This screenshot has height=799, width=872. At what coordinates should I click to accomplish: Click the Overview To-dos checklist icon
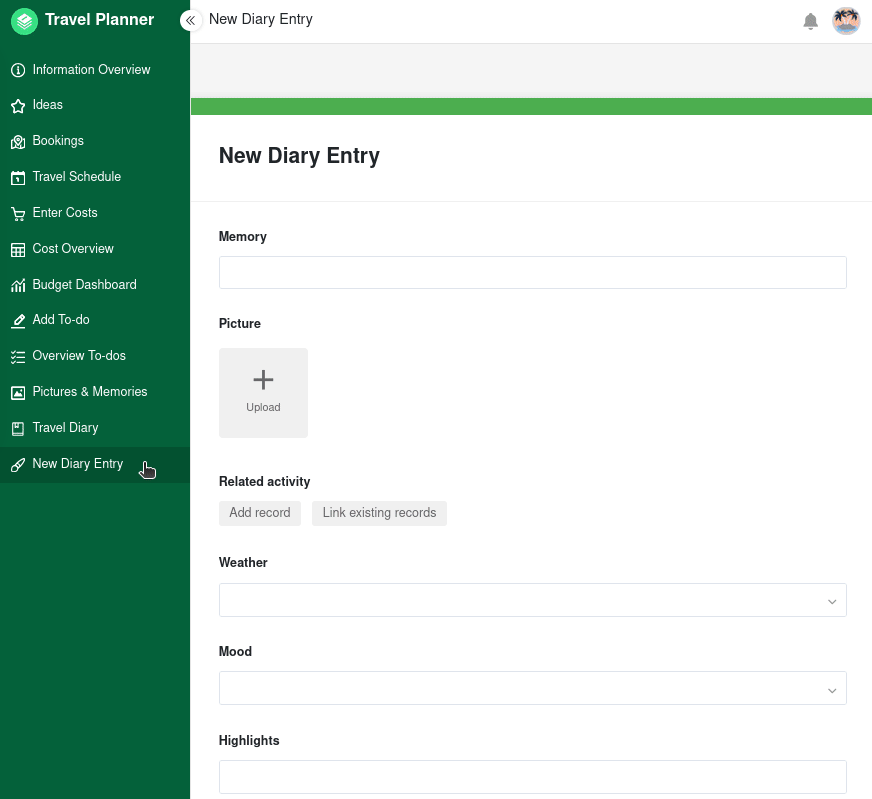click(x=18, y=357)
